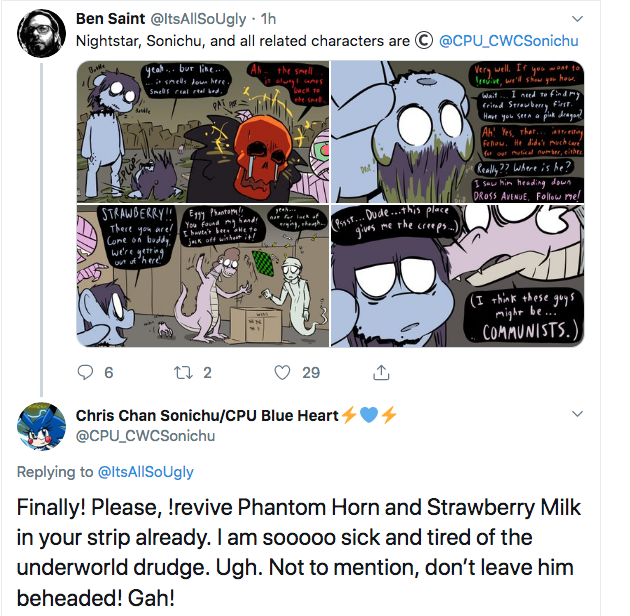Open the share tweet upload icon
This screenshot has height=616, width=630.
381,372
